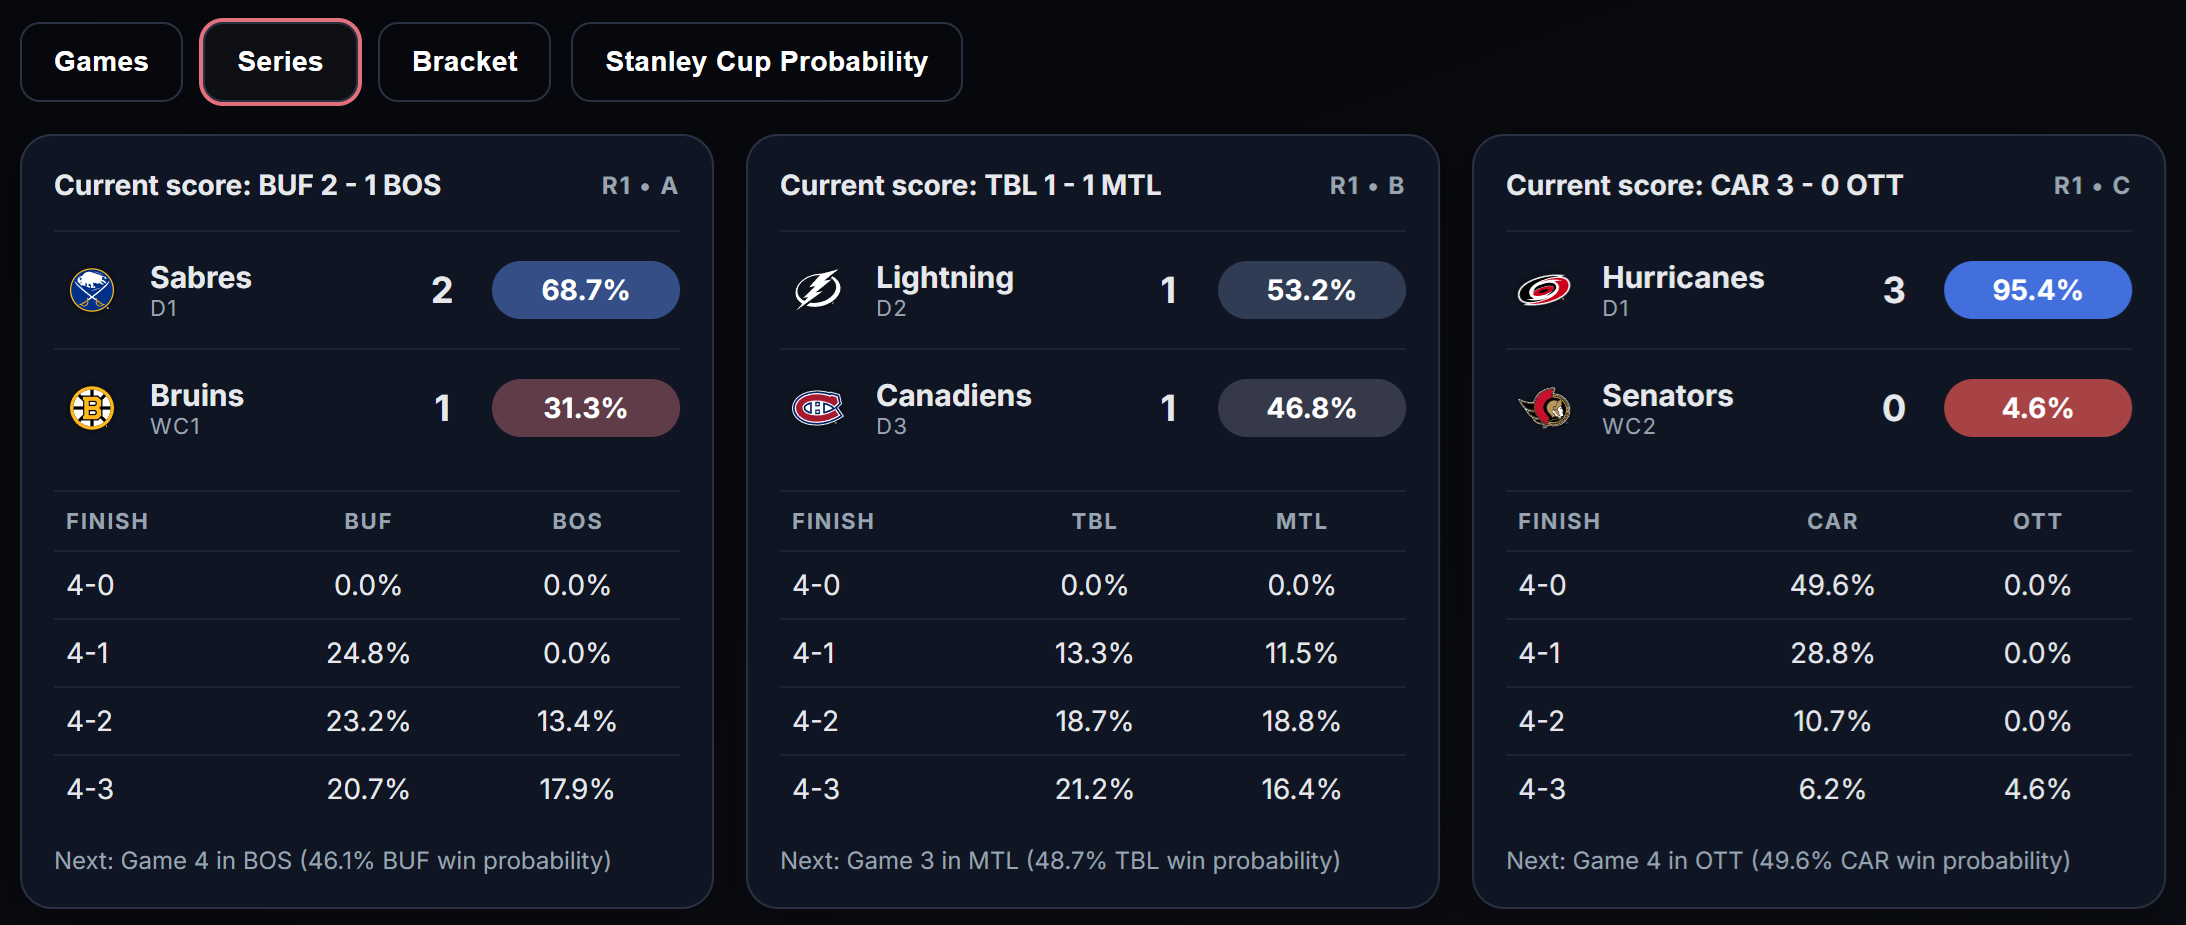Screen dimensions: 2186x925
Task: Open the Bracket tab
Action: tap(464, 62)
